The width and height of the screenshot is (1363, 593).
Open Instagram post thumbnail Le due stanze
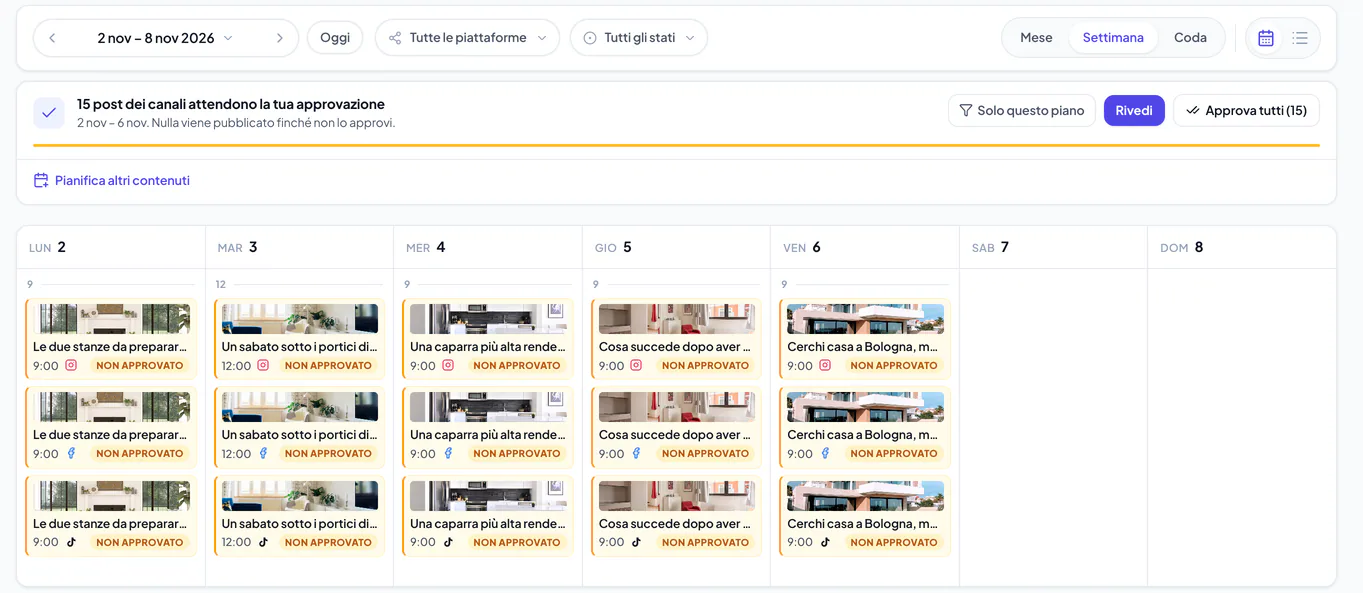point(111,319)
